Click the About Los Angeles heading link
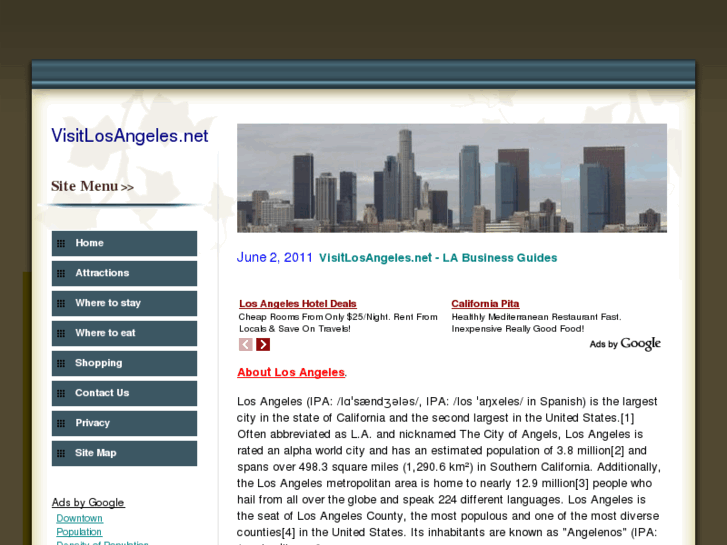Viewport: 727px width, 545px height. point(291,372)
